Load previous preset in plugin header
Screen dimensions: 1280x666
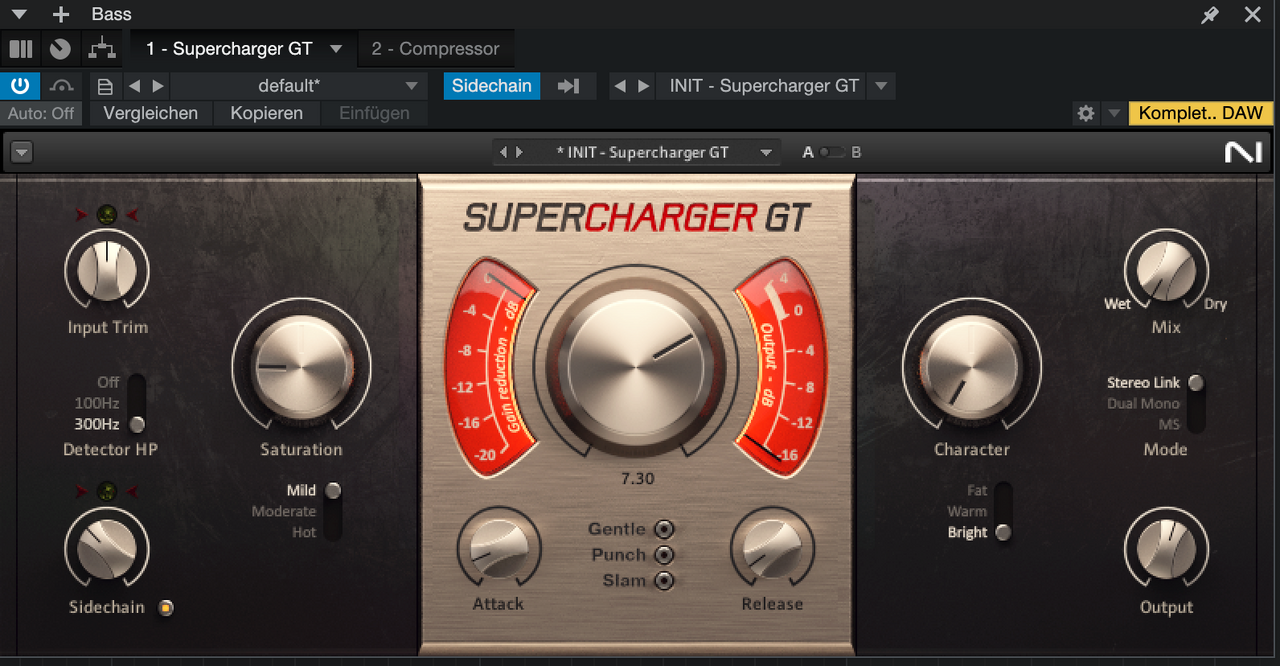point(504,153)
